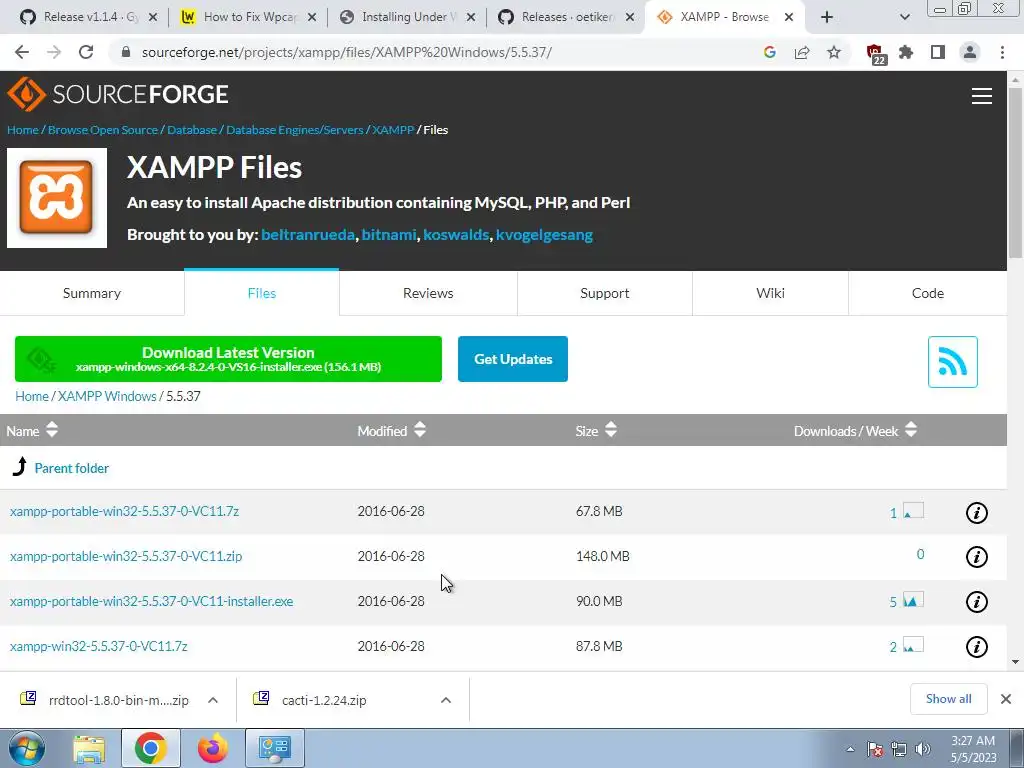The image size is (1024, 768).
Task: Open the Reviews tab
Action: [428, 293]
